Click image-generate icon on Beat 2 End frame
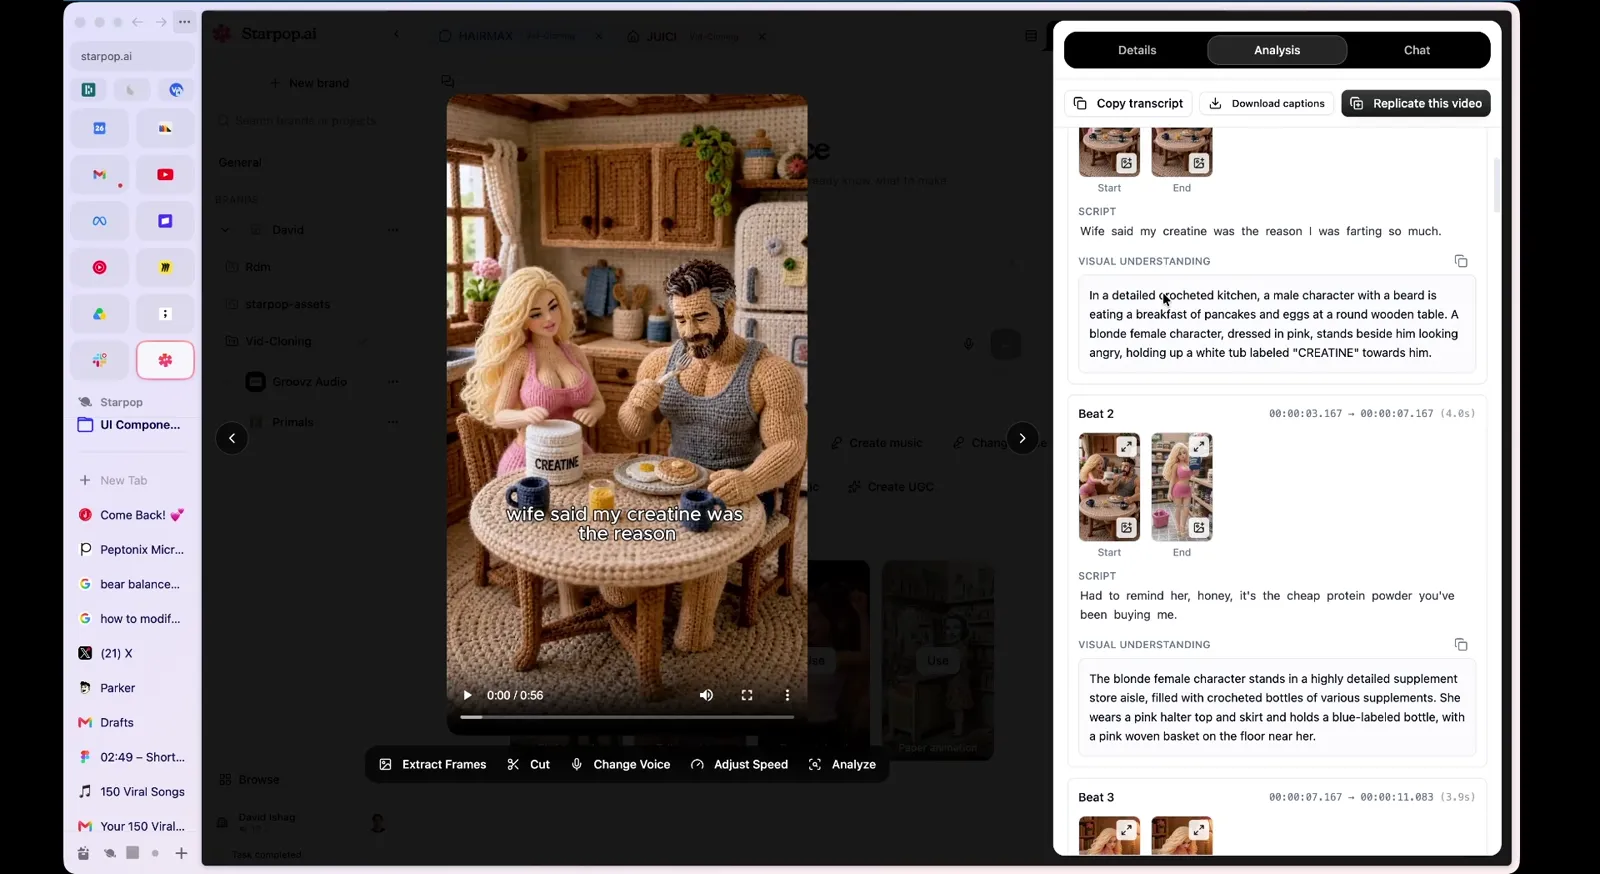 pos(1199,528)
